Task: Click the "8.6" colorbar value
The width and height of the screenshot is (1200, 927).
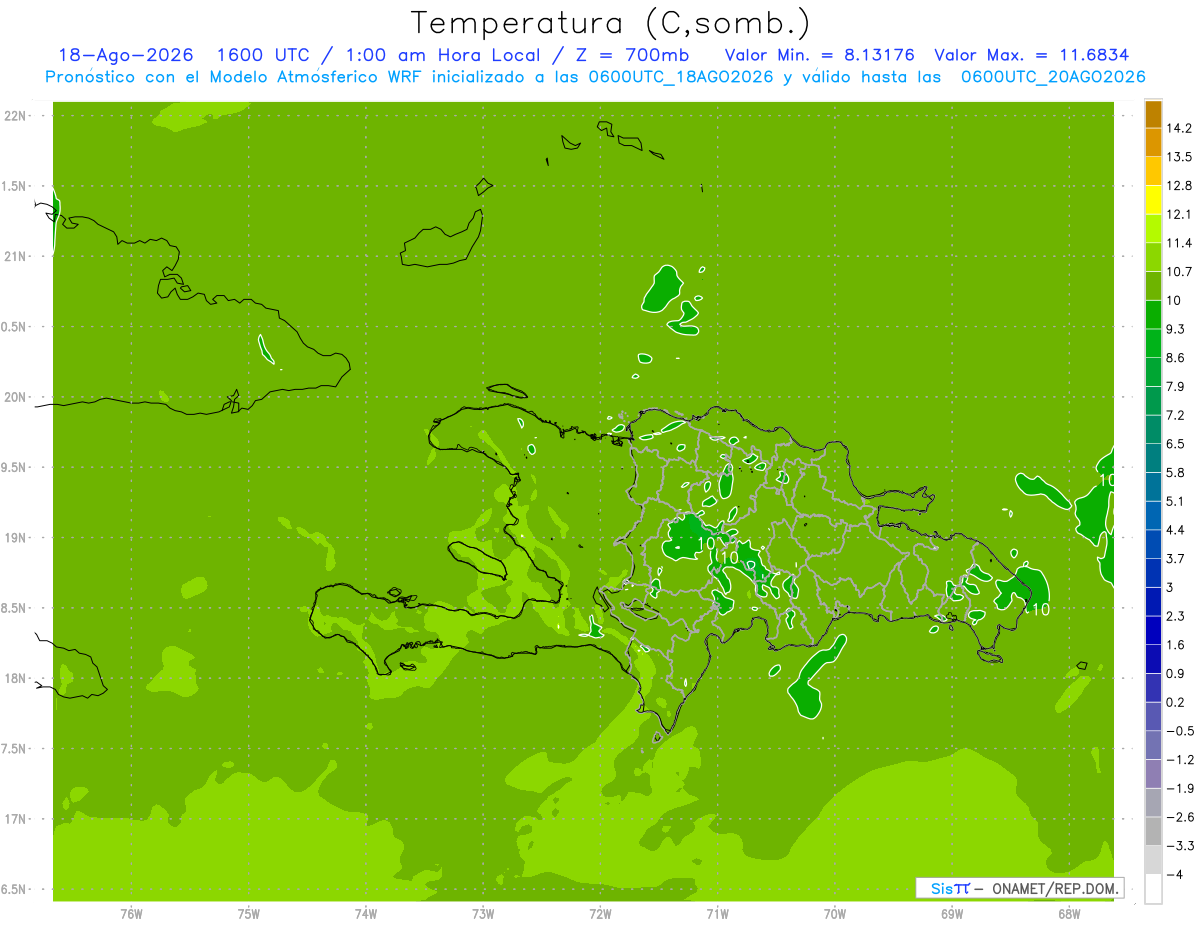Action: pos(1176,357)
